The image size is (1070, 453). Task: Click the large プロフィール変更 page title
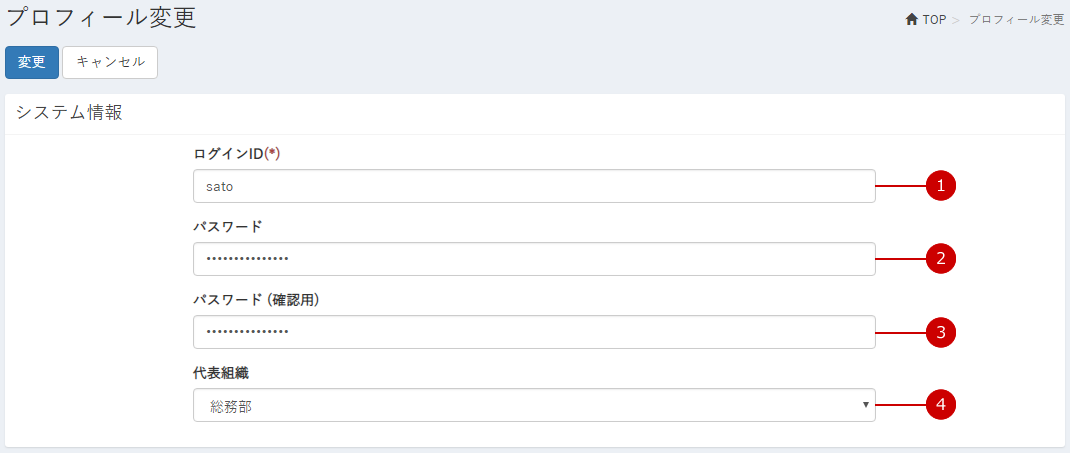click(101, 18)
